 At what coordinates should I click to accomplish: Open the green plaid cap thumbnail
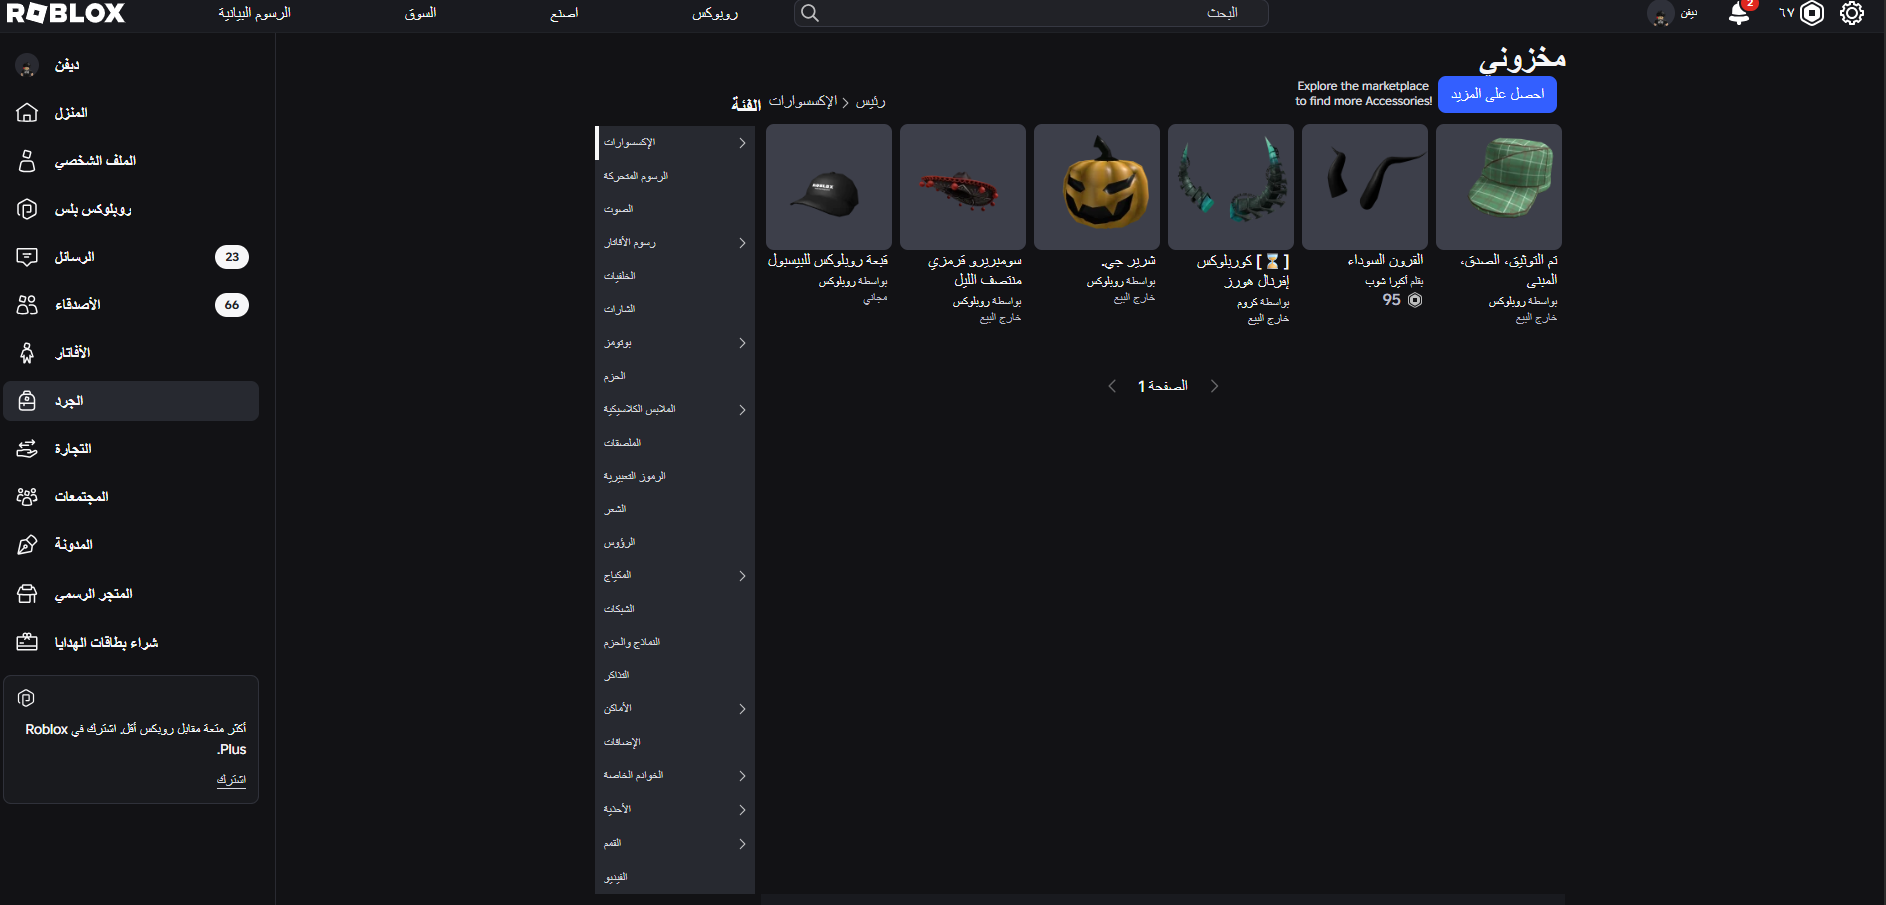1499,187
